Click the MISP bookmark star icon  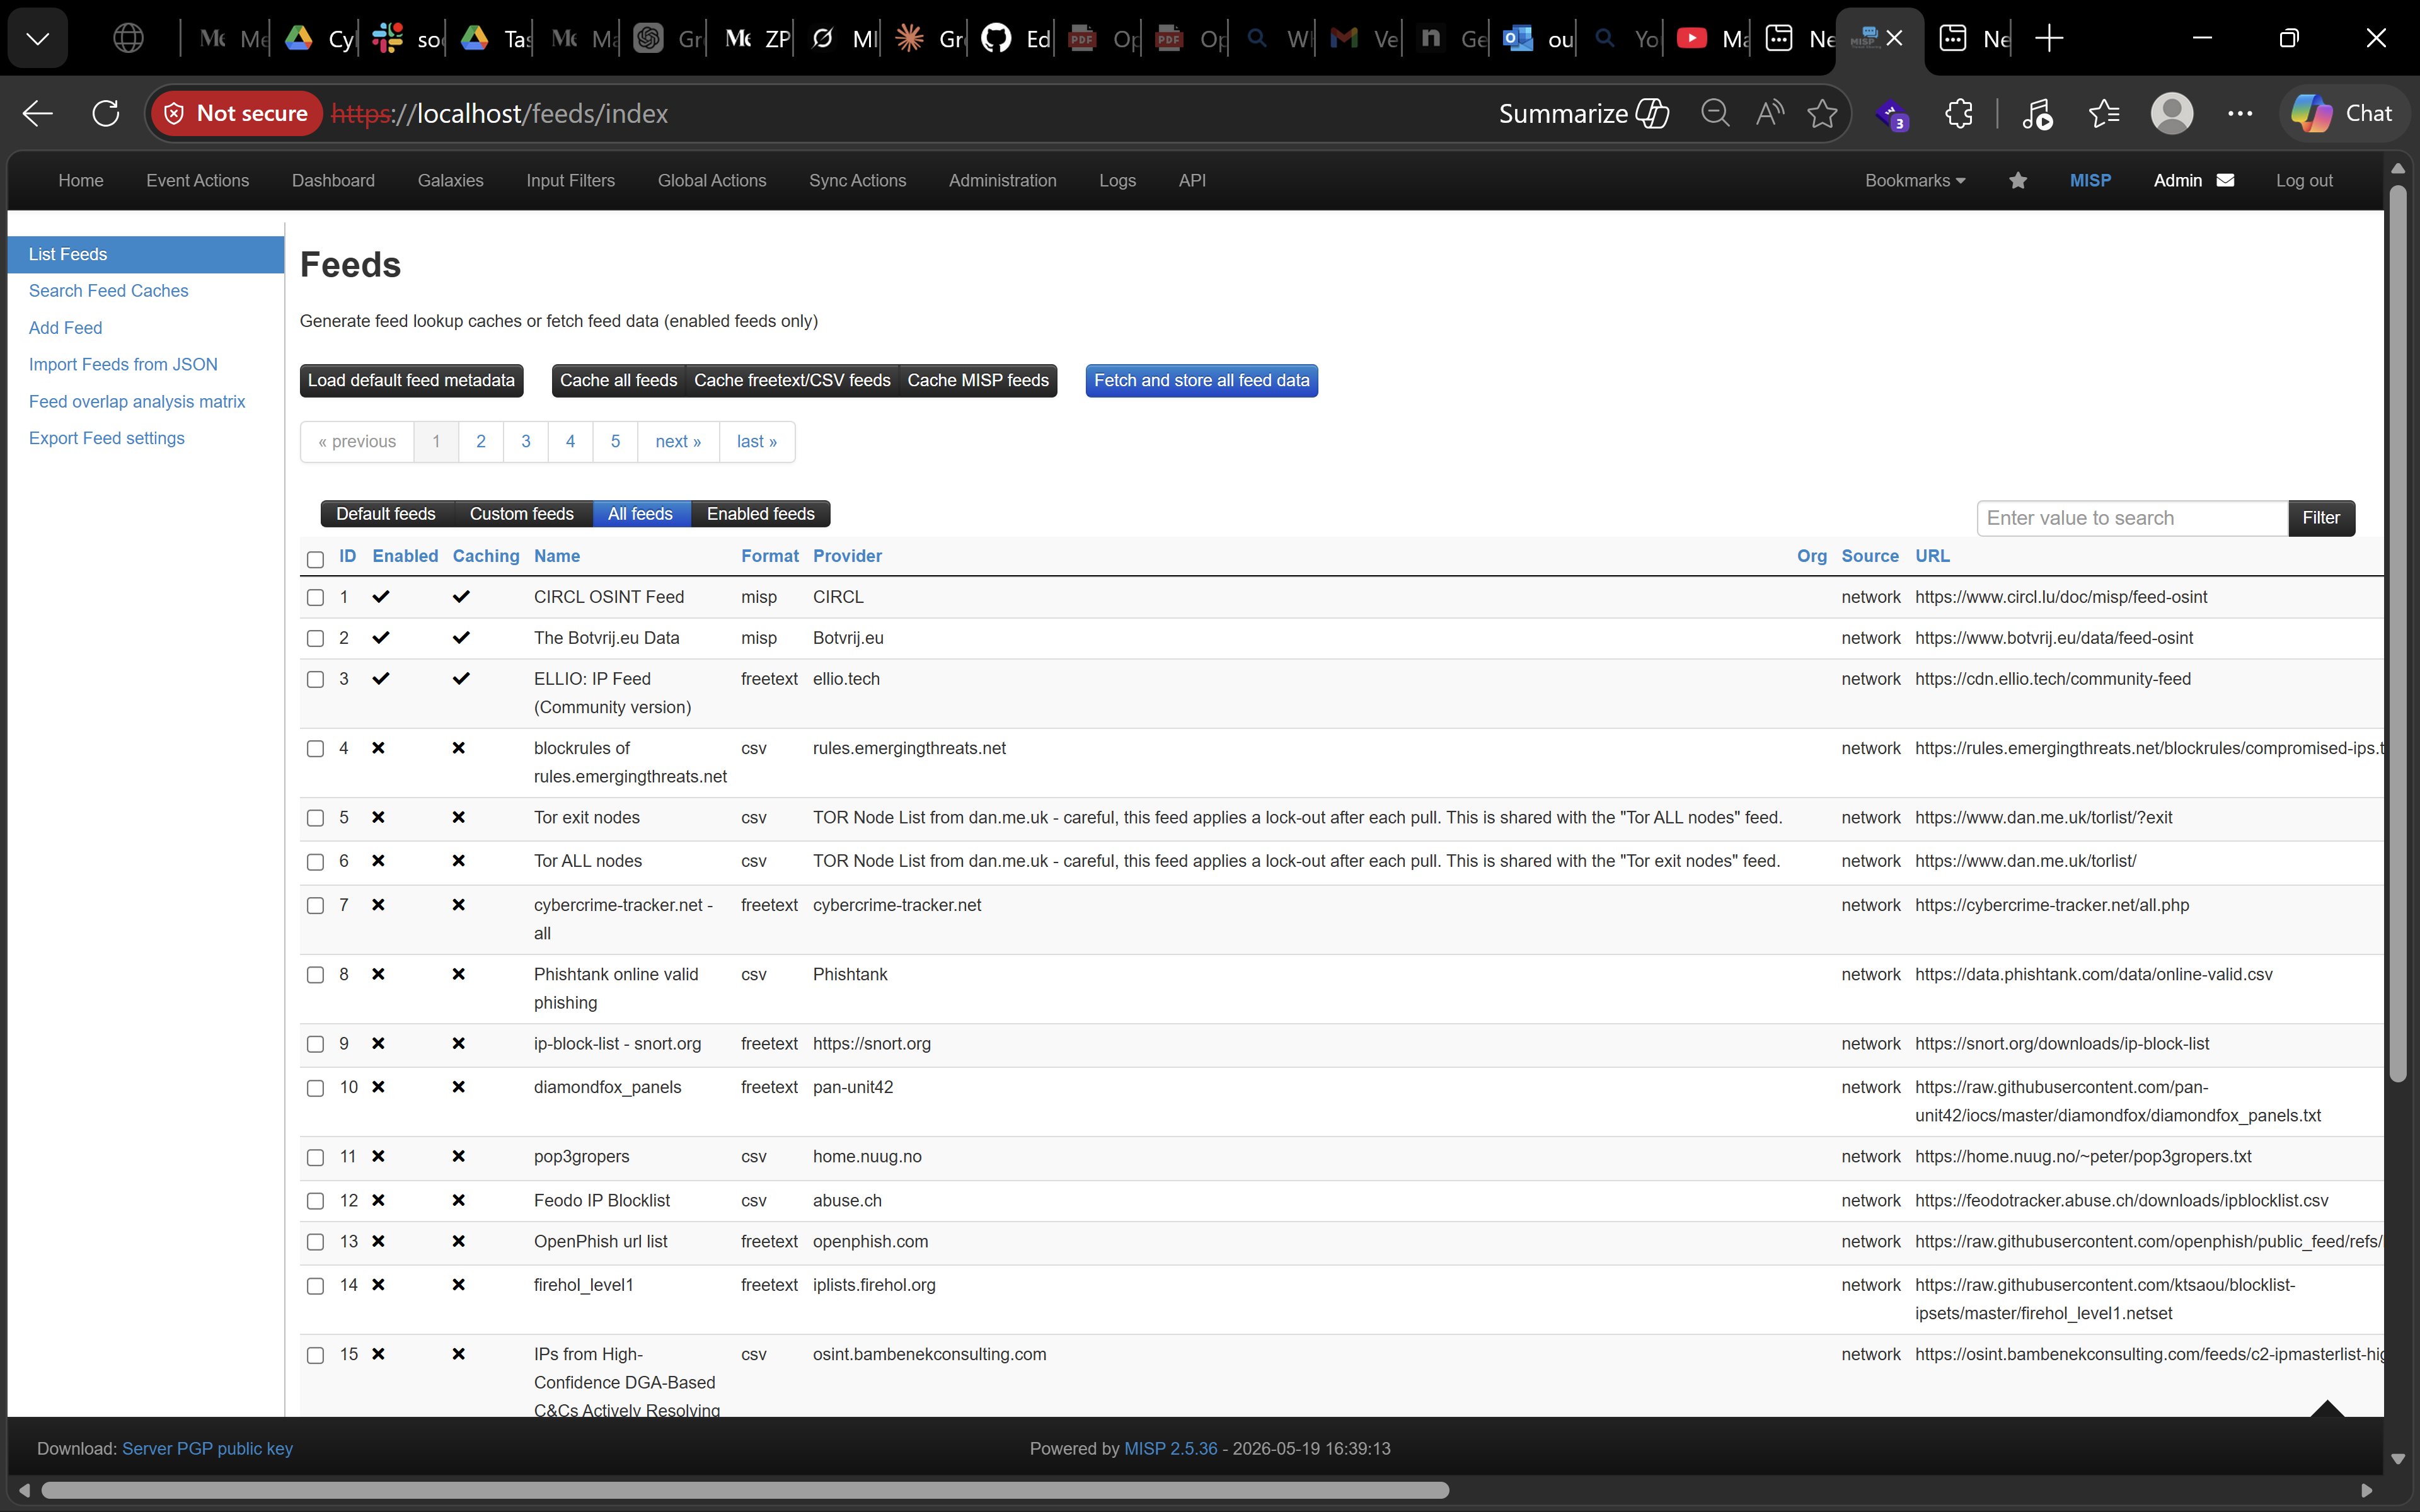[x=2018, y=180]
